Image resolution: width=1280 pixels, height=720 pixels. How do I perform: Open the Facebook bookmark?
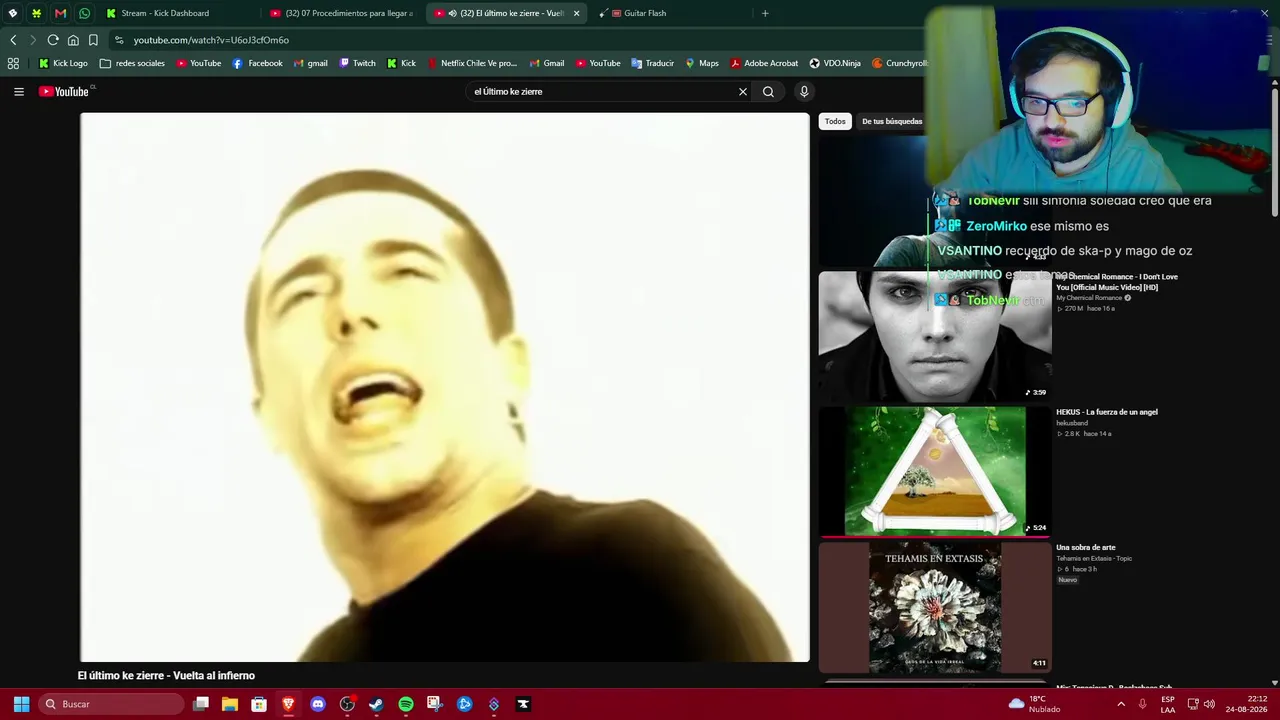257,63
